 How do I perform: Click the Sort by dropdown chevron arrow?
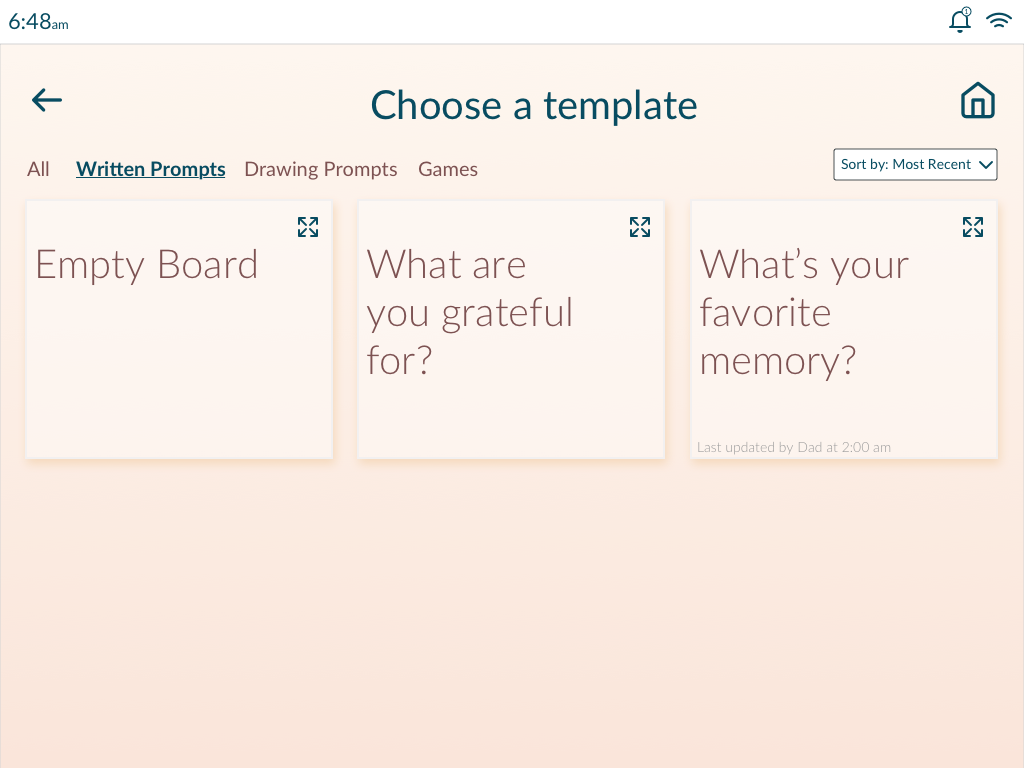click(986, 165)
